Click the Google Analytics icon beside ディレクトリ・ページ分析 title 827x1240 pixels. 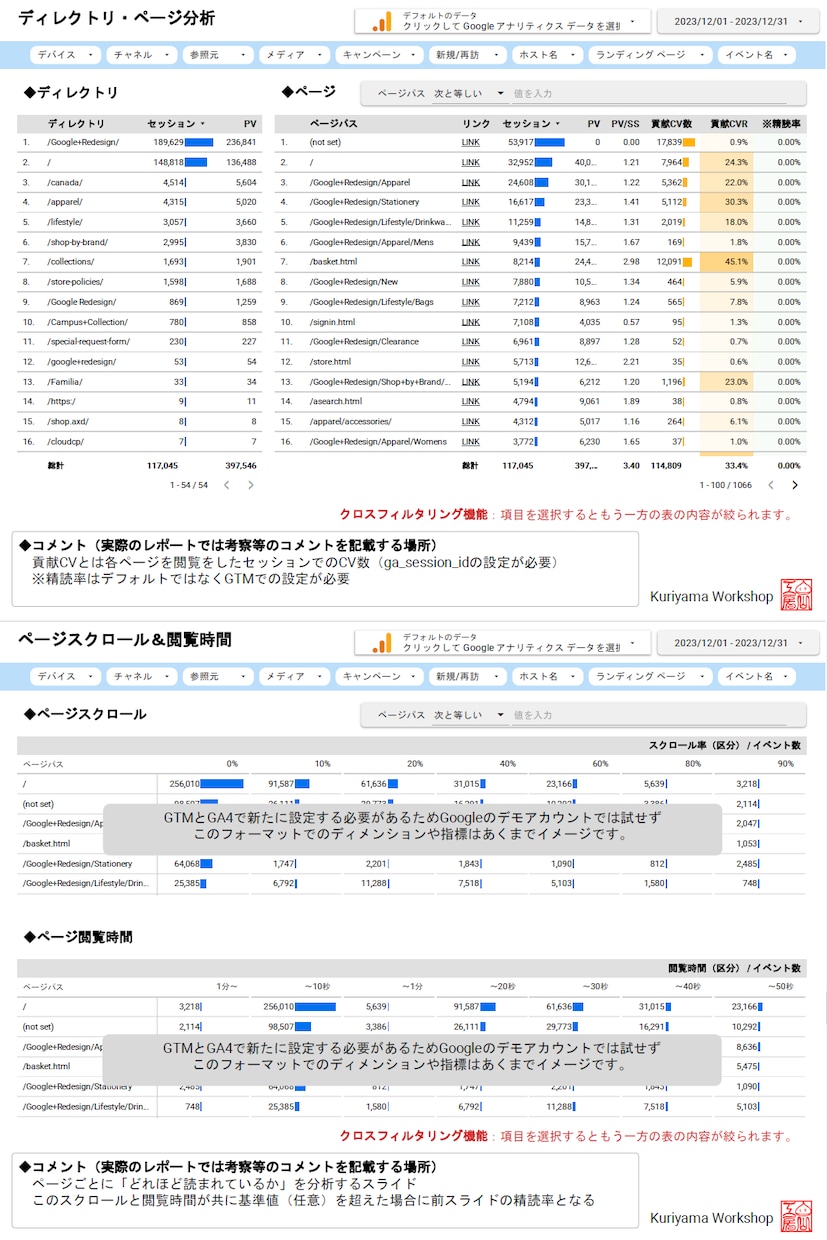382,21
